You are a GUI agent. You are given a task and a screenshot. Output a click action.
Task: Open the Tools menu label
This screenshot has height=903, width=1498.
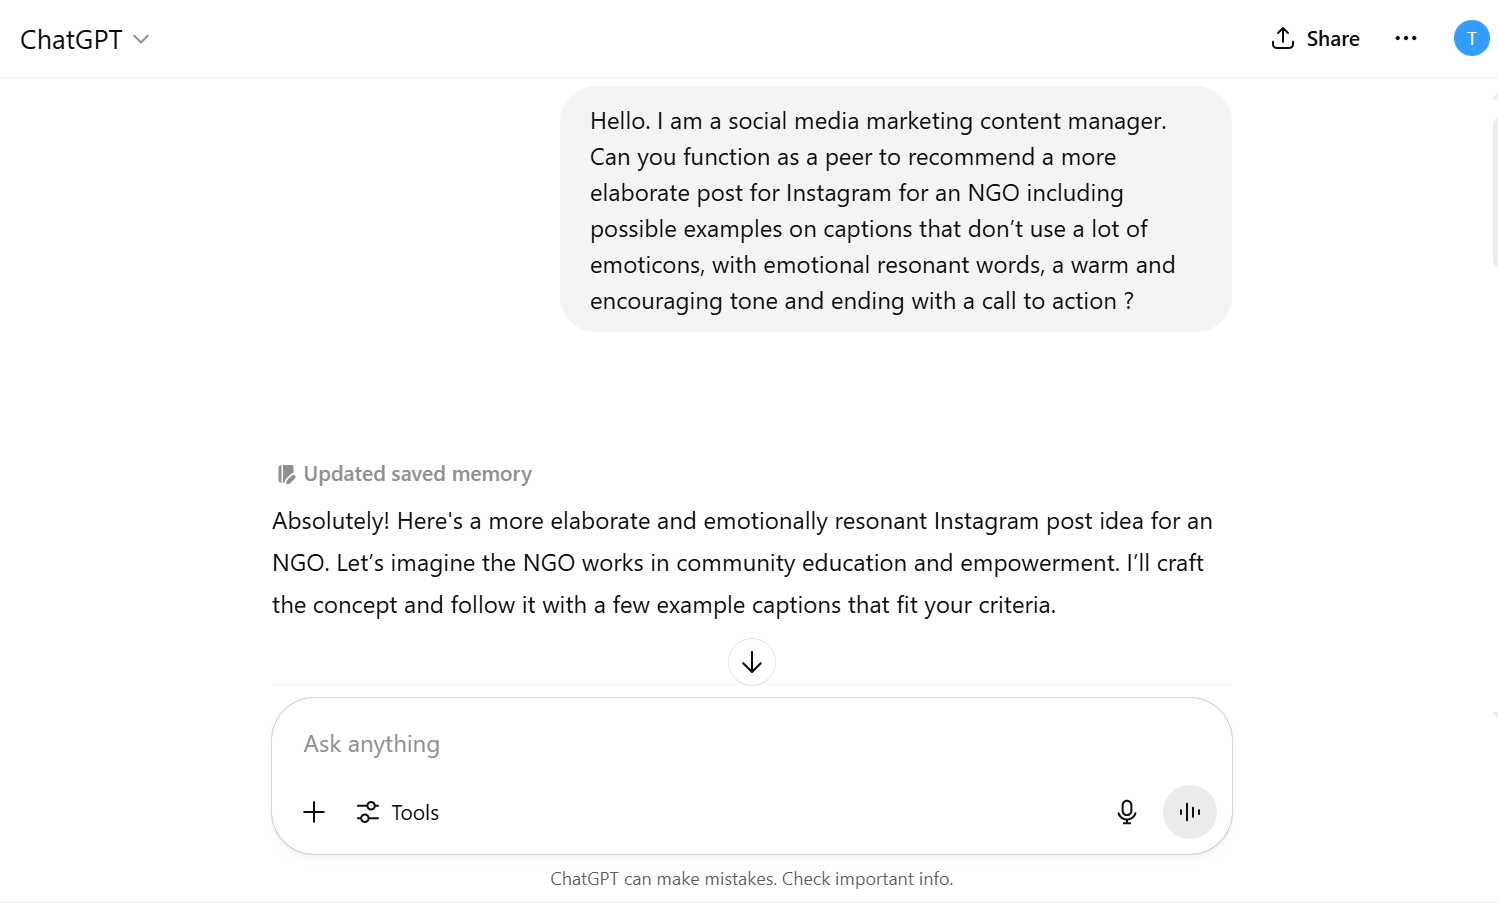(415, 813)
